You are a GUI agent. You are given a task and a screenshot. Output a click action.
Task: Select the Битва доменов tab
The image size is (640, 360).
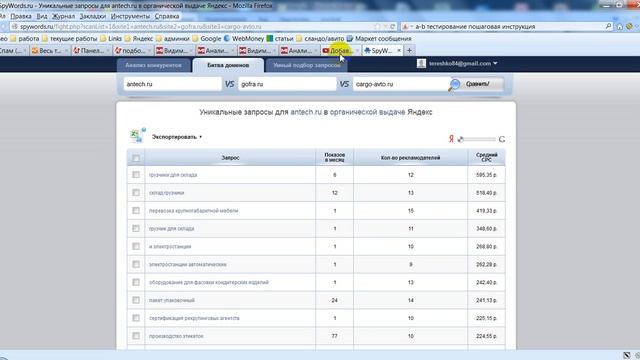coord(228,65)
